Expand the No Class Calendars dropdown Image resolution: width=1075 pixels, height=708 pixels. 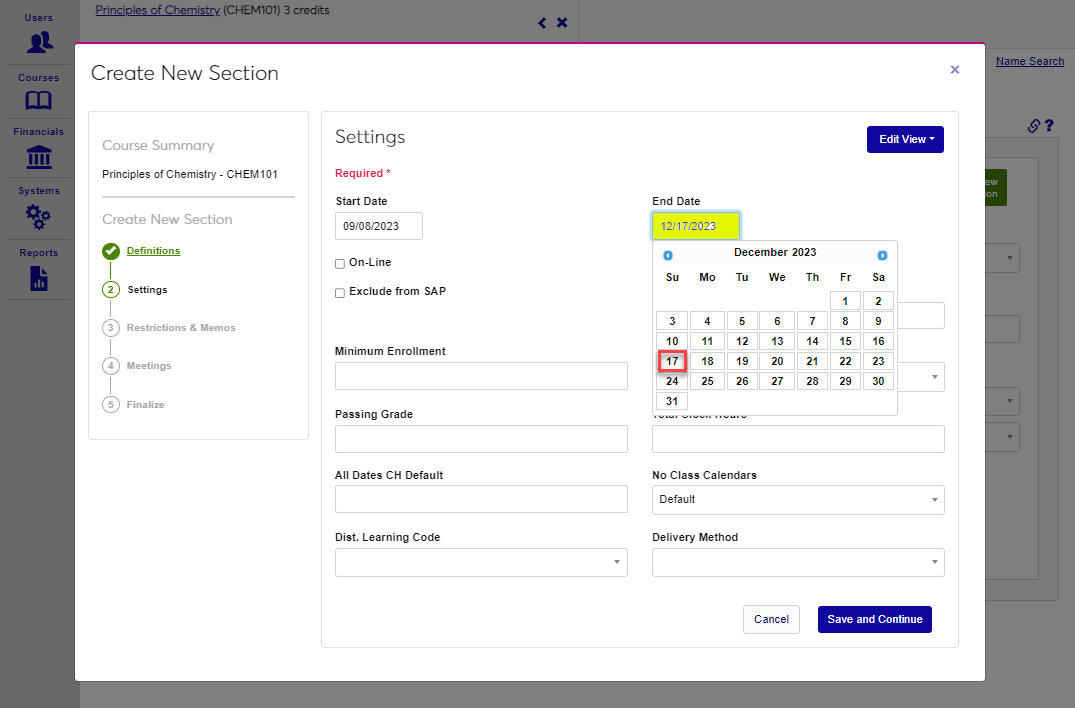(797, 500)
